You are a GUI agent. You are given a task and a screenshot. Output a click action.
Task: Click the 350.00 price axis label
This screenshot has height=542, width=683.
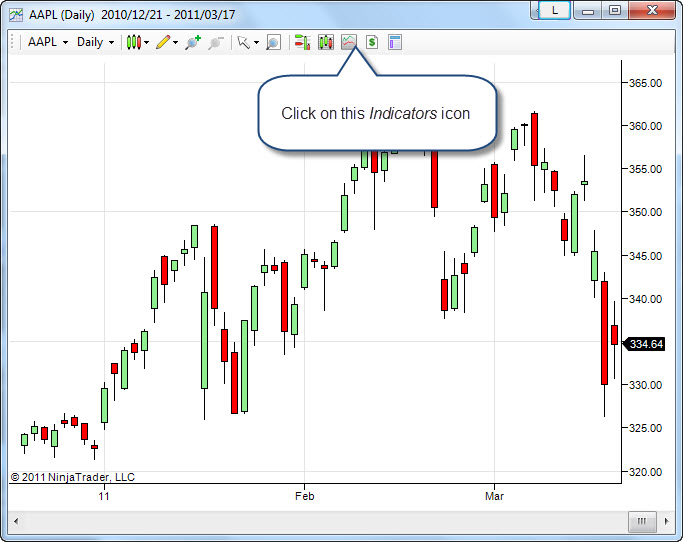pos(645,212)
